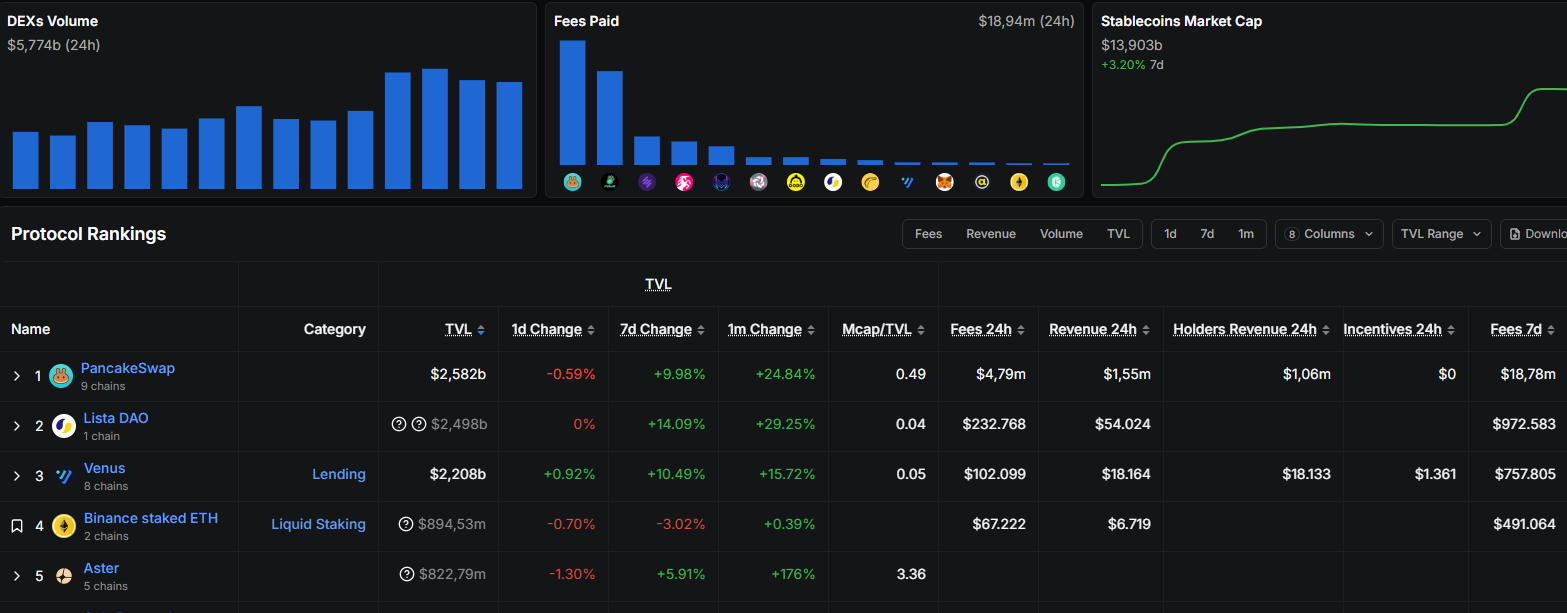Viewport: 1567px width, 613px height.
Task: Click Aster's 3.36 Mcap/TVL value
Action: point(912,574)
